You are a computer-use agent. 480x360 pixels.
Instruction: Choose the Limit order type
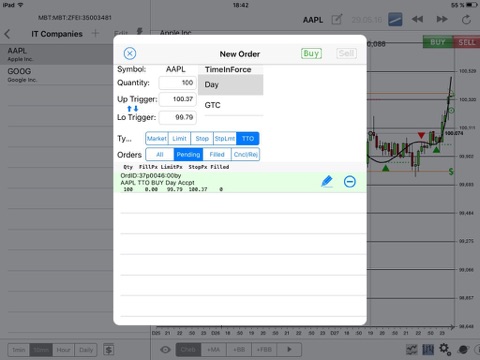(x=179, y=139)
